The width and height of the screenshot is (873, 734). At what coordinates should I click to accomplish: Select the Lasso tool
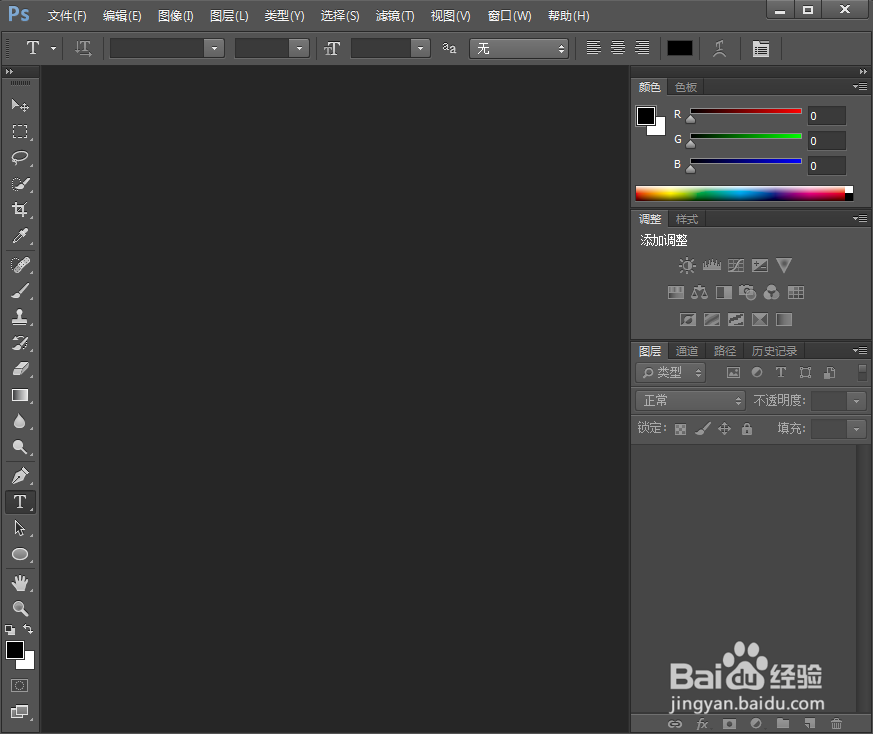[x=20, y=158]
